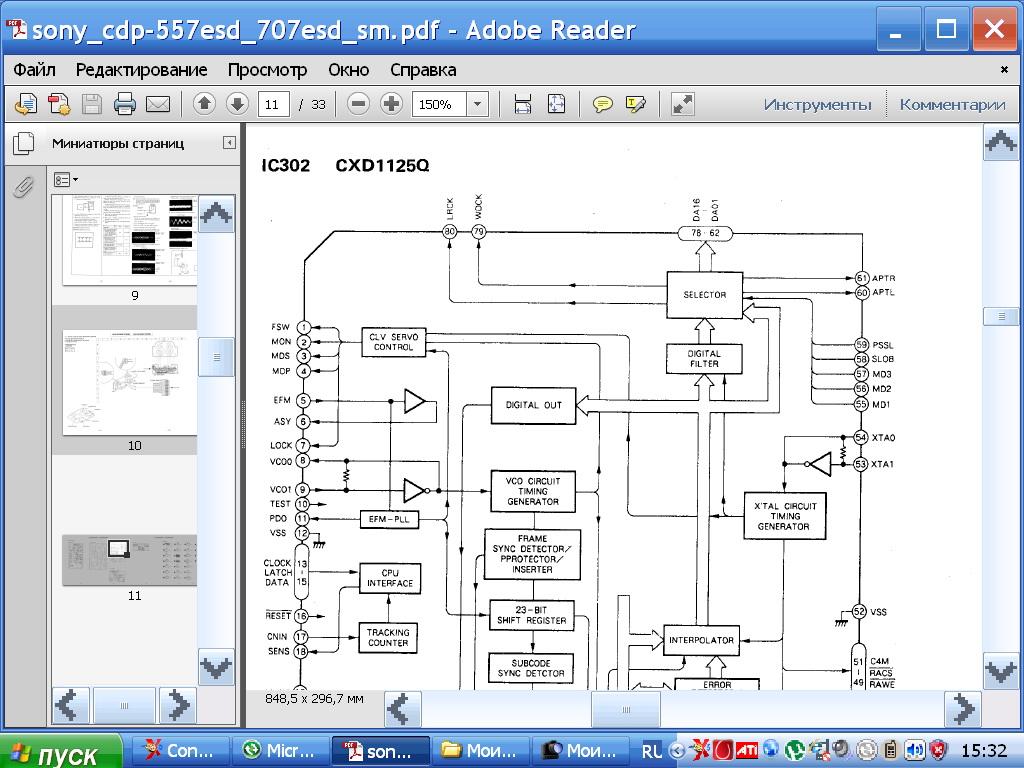Toggle fit-to-width scrolling mode

pos(522,104)
